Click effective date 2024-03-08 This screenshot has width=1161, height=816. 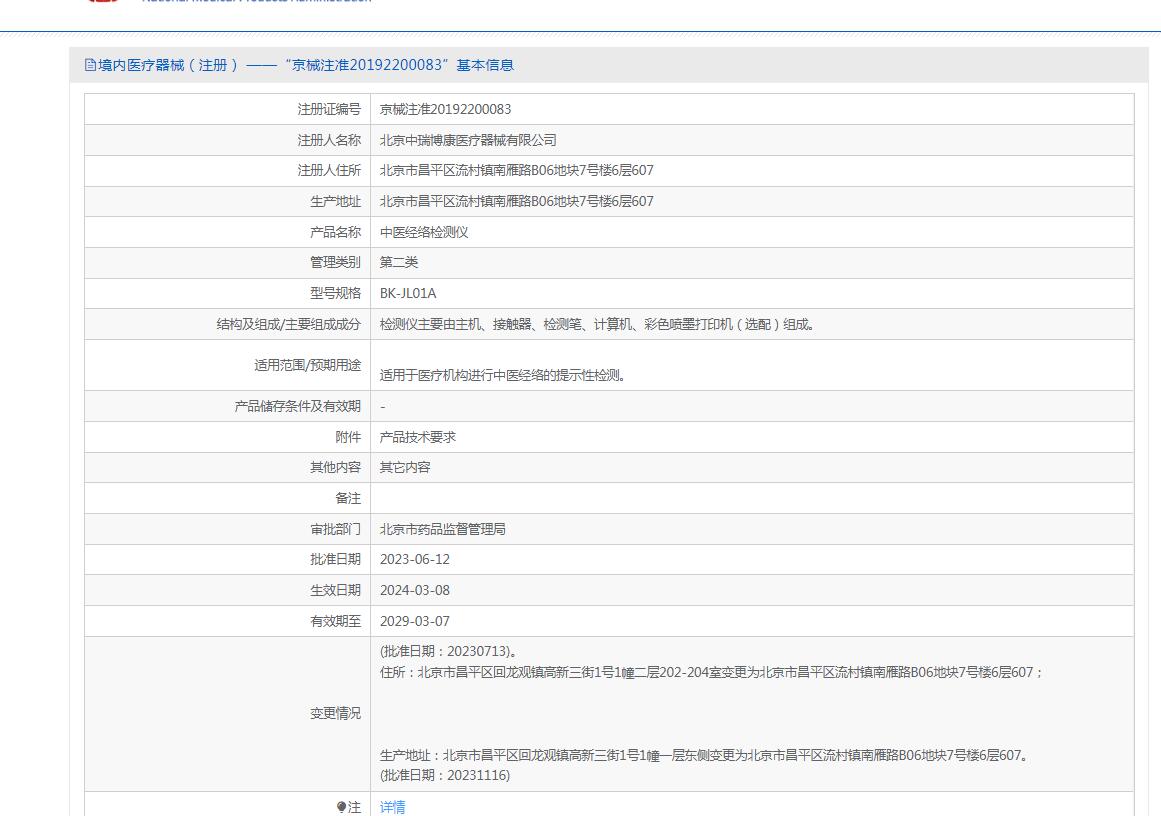pos(415,591)
